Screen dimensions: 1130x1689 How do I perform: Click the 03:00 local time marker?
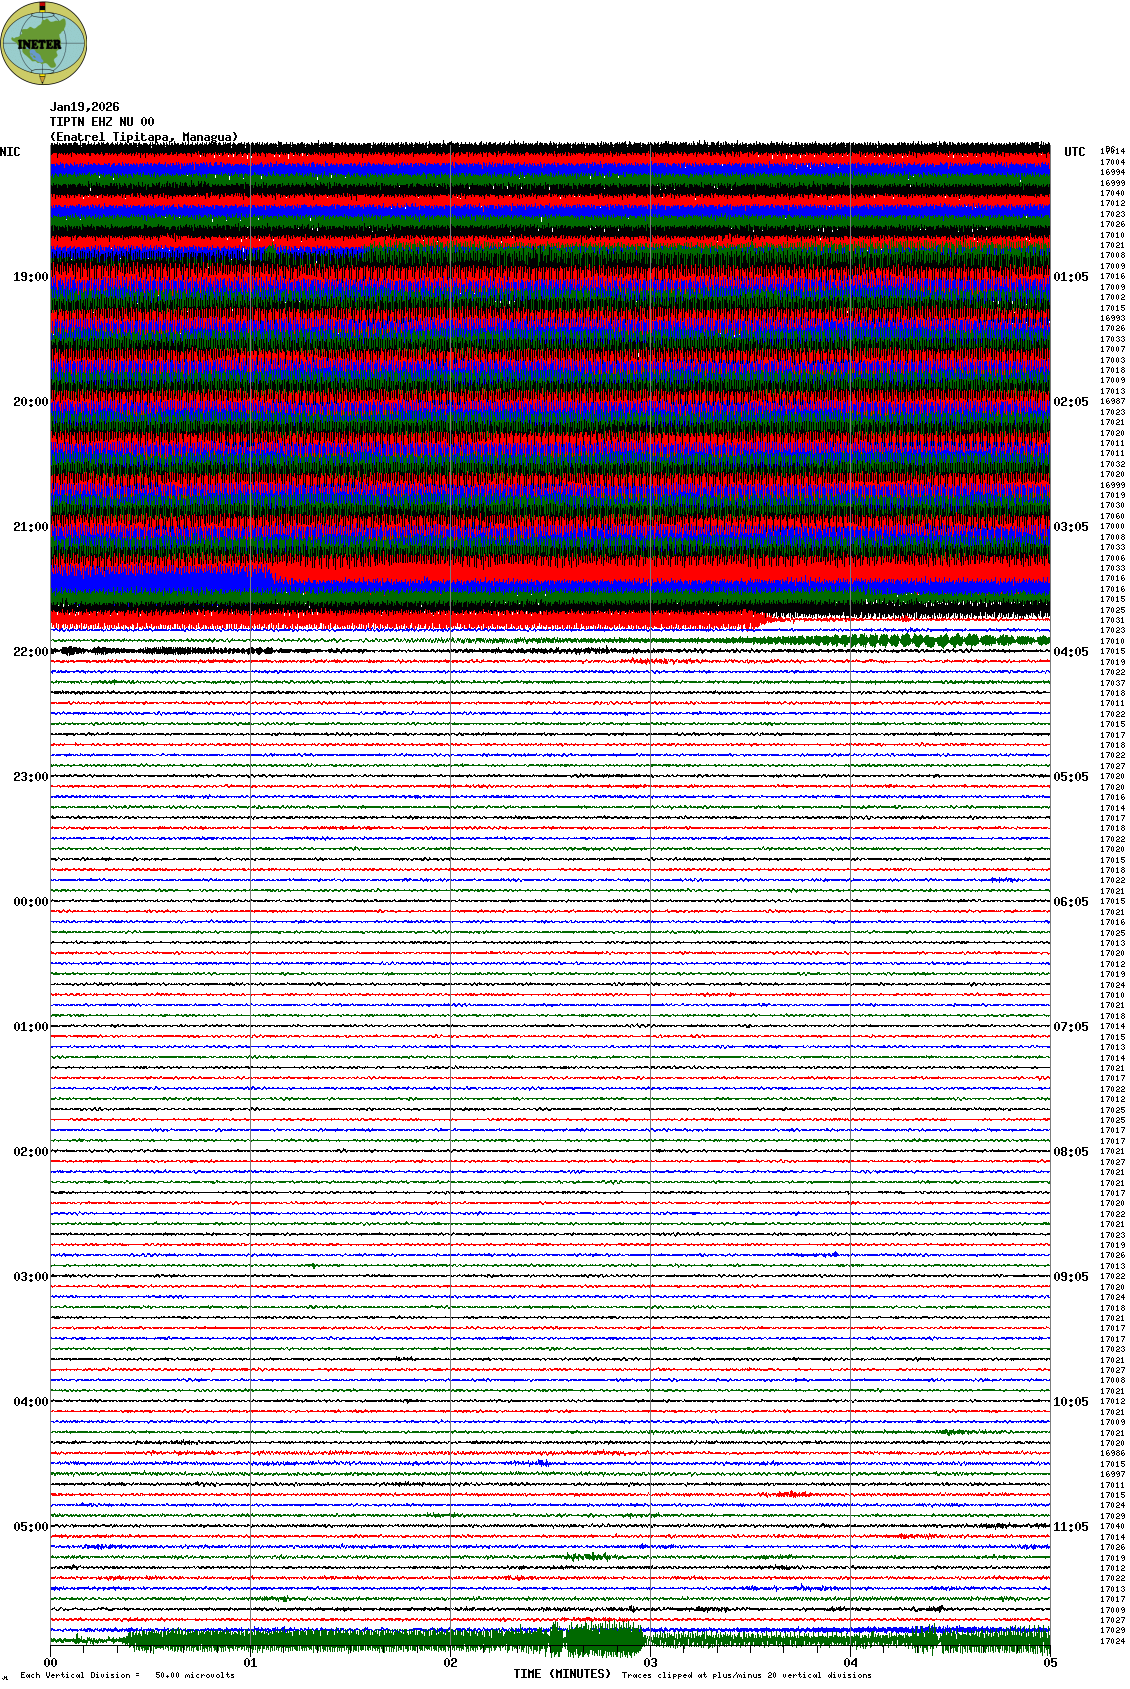click(30, 1277)
